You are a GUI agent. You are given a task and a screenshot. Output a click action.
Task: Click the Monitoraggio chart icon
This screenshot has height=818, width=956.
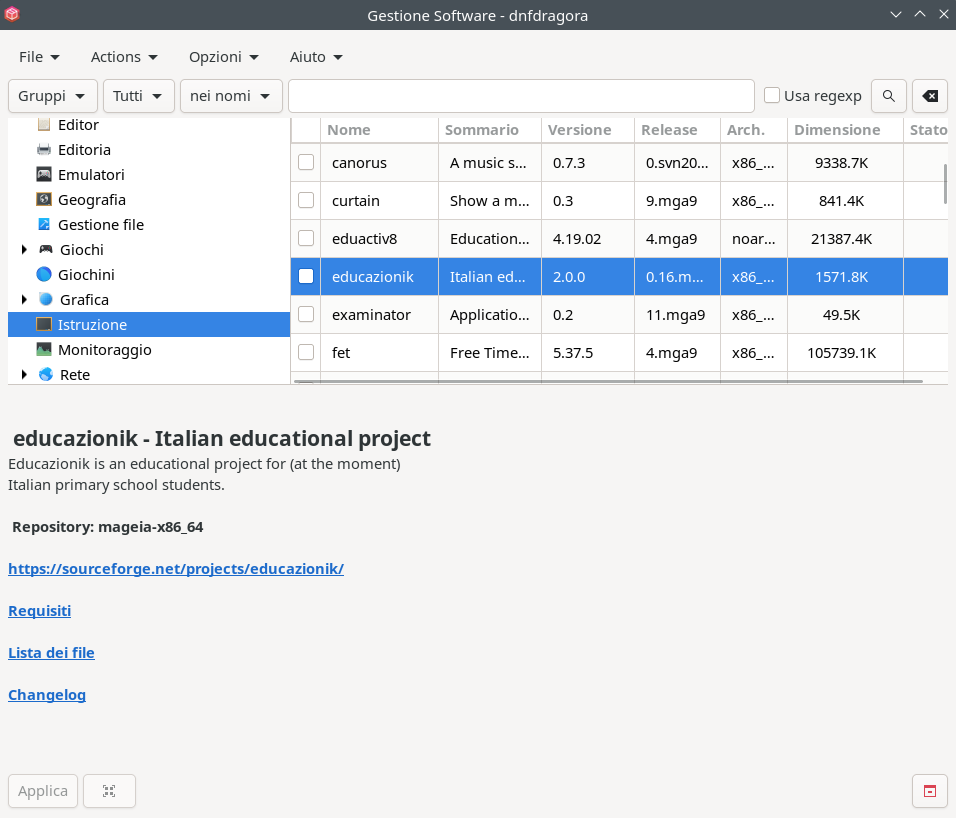[x=44, y=349]
